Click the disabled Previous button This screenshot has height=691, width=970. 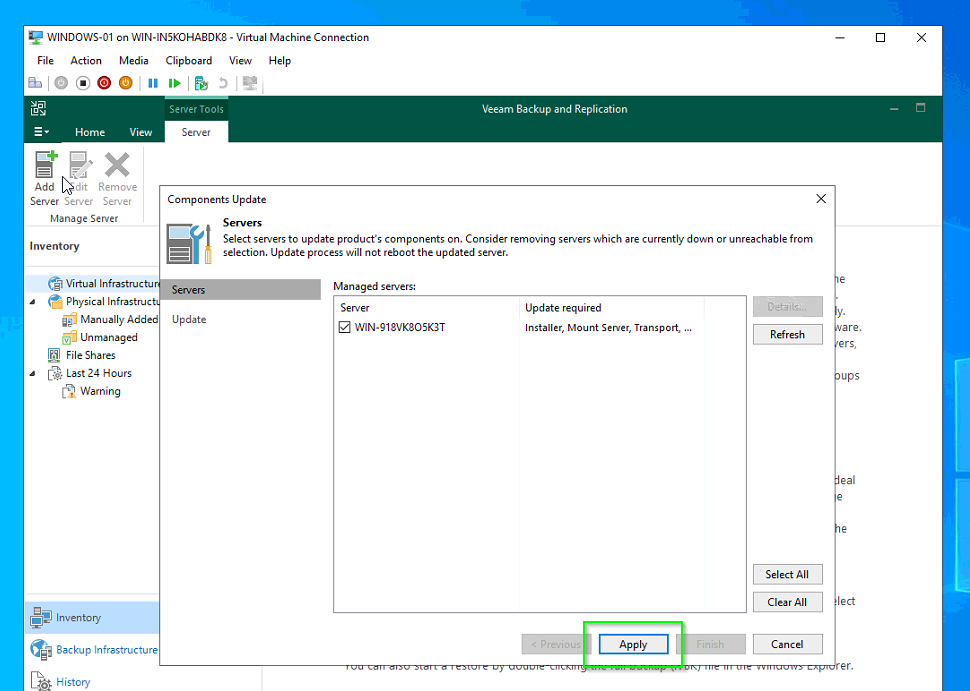coord(556,644)
